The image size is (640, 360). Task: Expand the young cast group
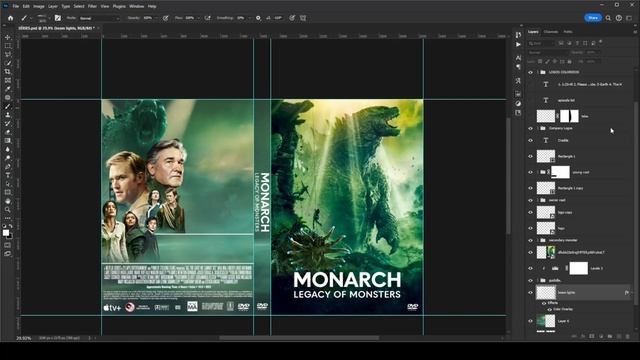click(x=538, y=172)
